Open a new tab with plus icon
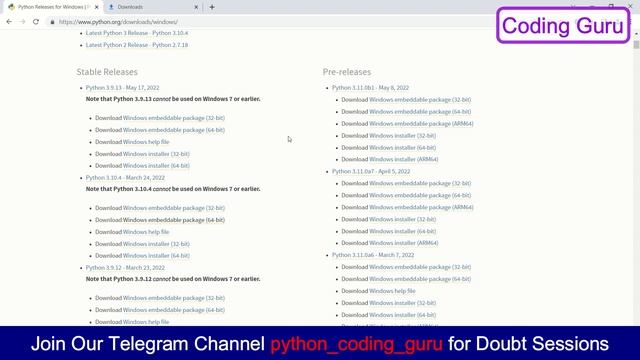640x360 pixels. point(212,7)
